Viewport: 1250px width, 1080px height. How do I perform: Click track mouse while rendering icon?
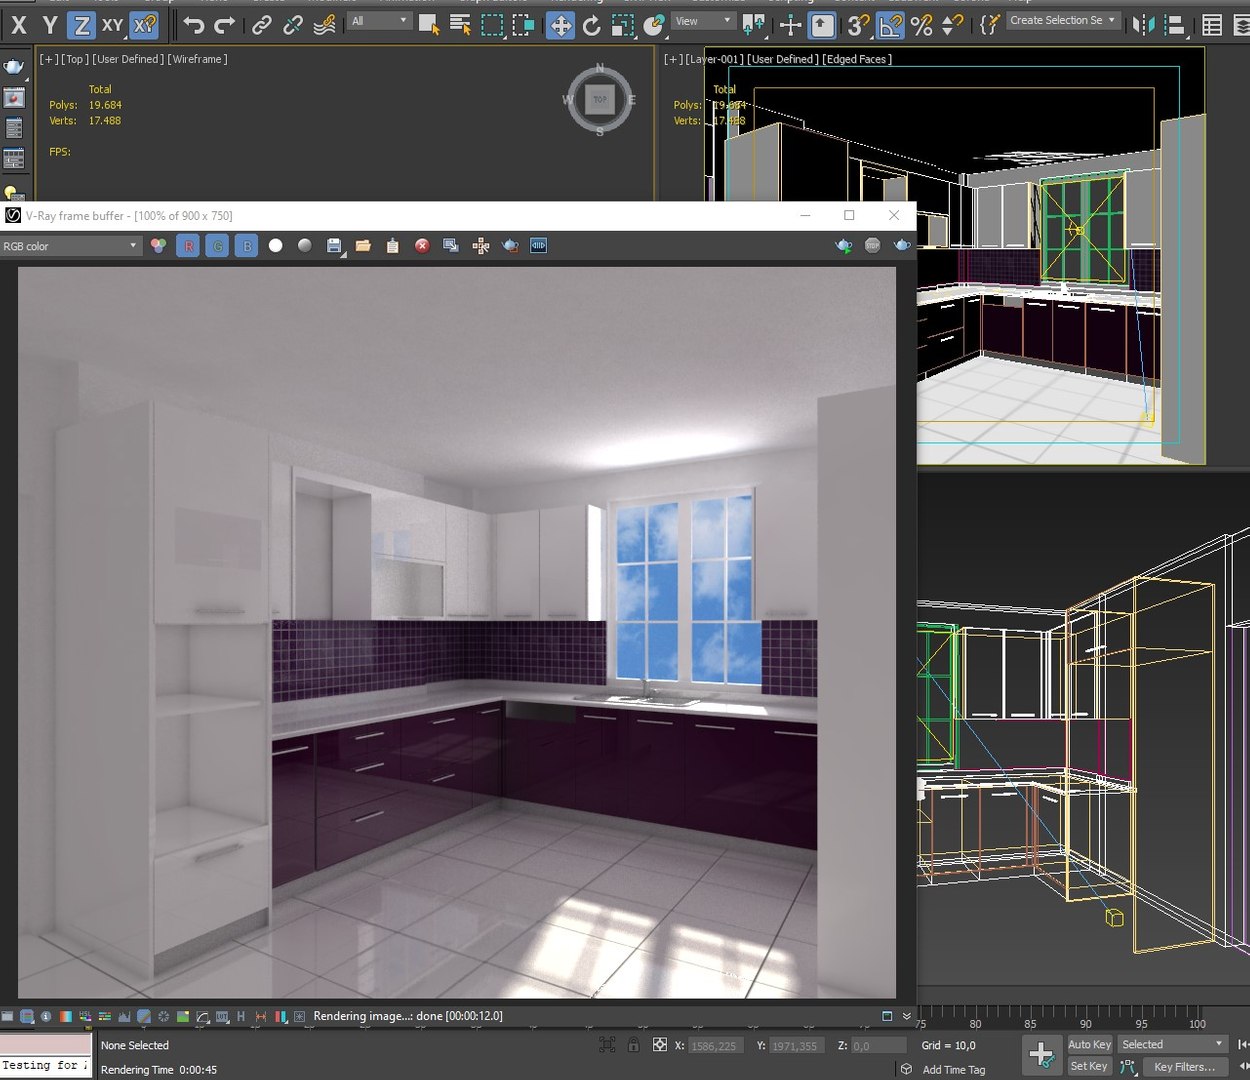[x=481, y=245]
